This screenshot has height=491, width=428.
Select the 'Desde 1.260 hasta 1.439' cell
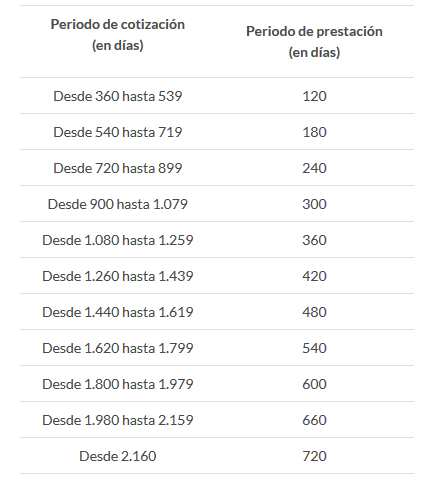coord(118,276)
